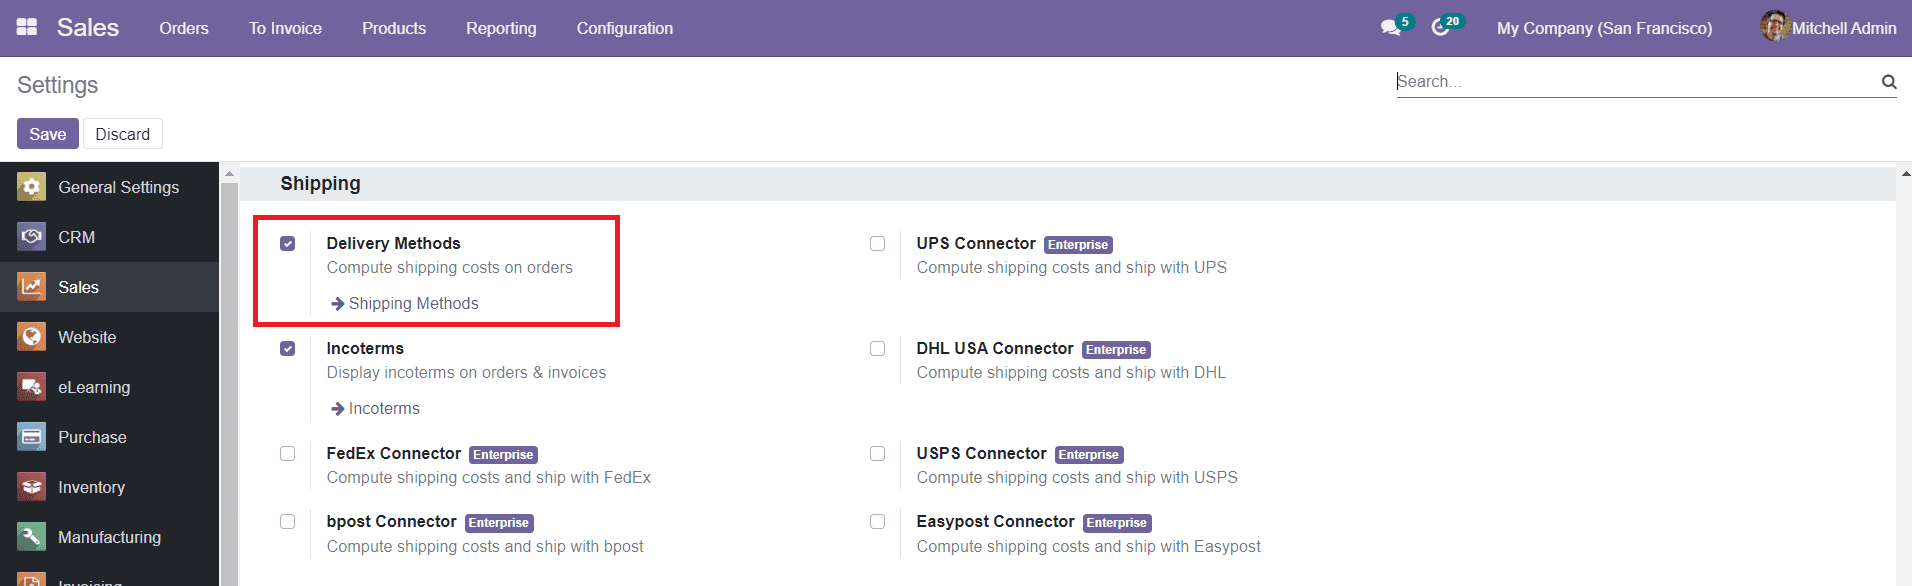Save the settings changes

pos(47,133)
